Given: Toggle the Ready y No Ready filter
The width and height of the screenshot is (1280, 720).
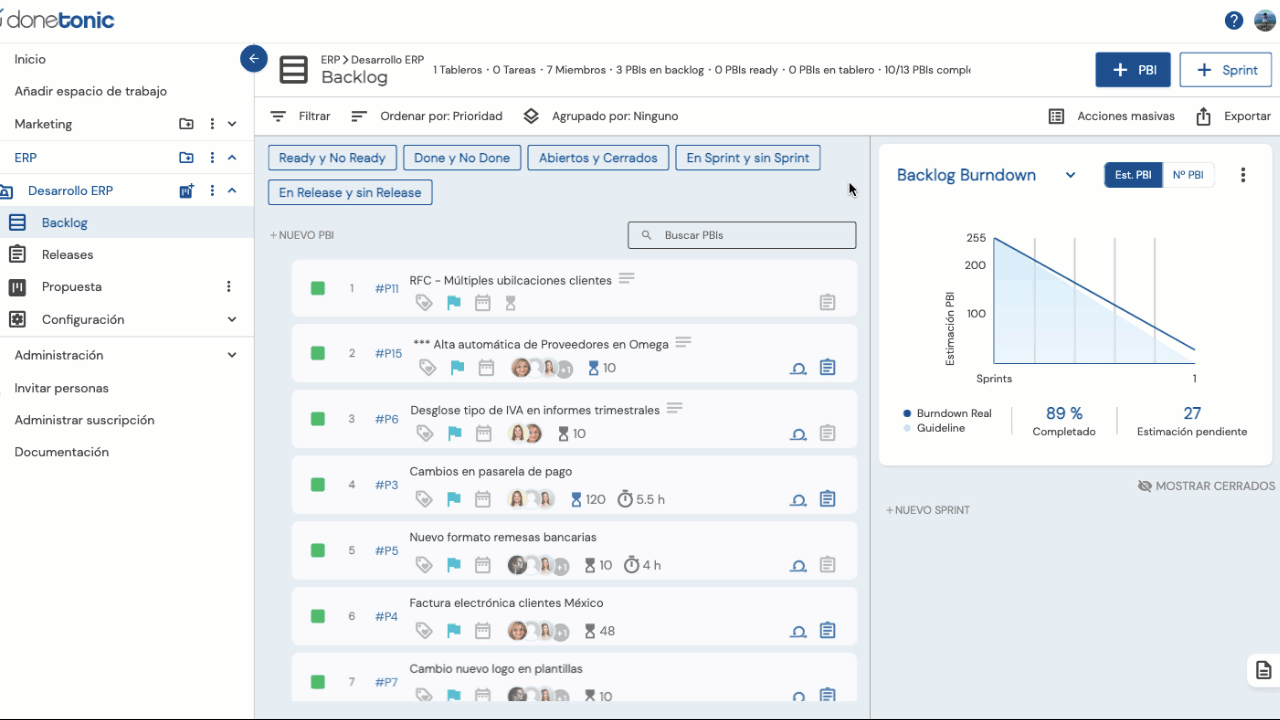Looking at the screenshot, I should [x=332, y=158].
